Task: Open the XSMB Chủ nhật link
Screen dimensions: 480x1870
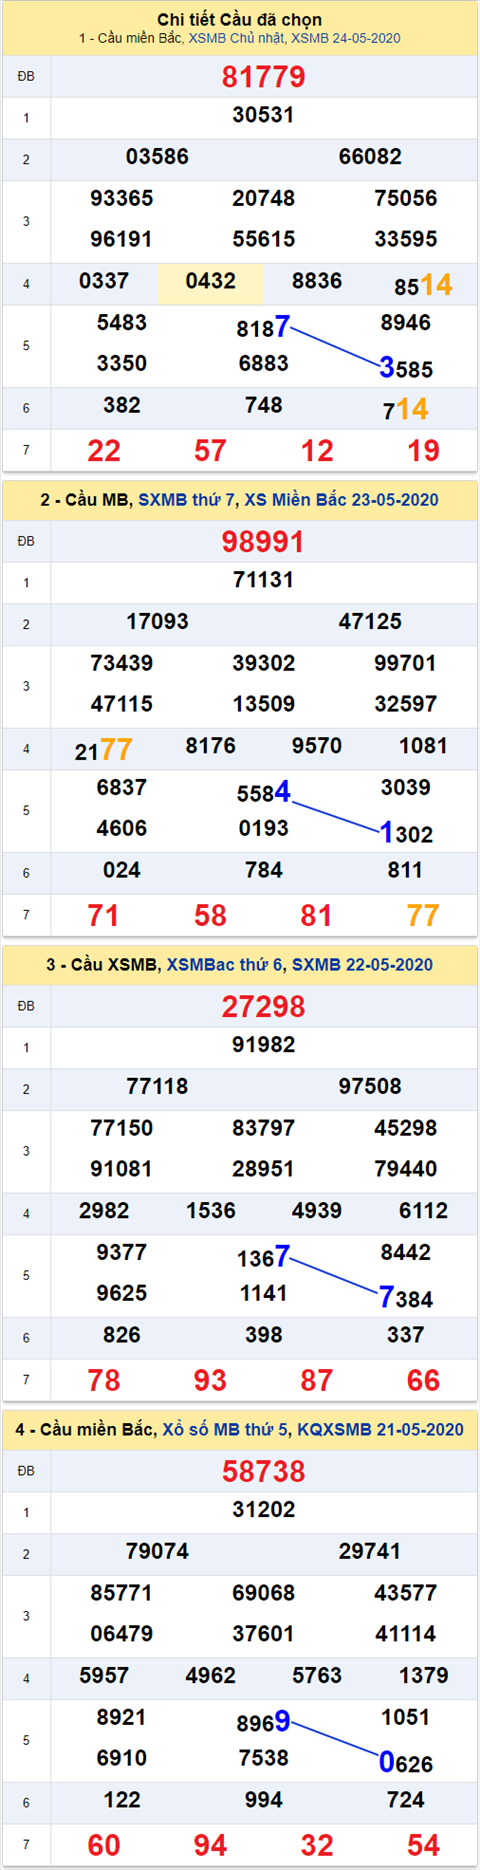Action: [x=237, y=38]
